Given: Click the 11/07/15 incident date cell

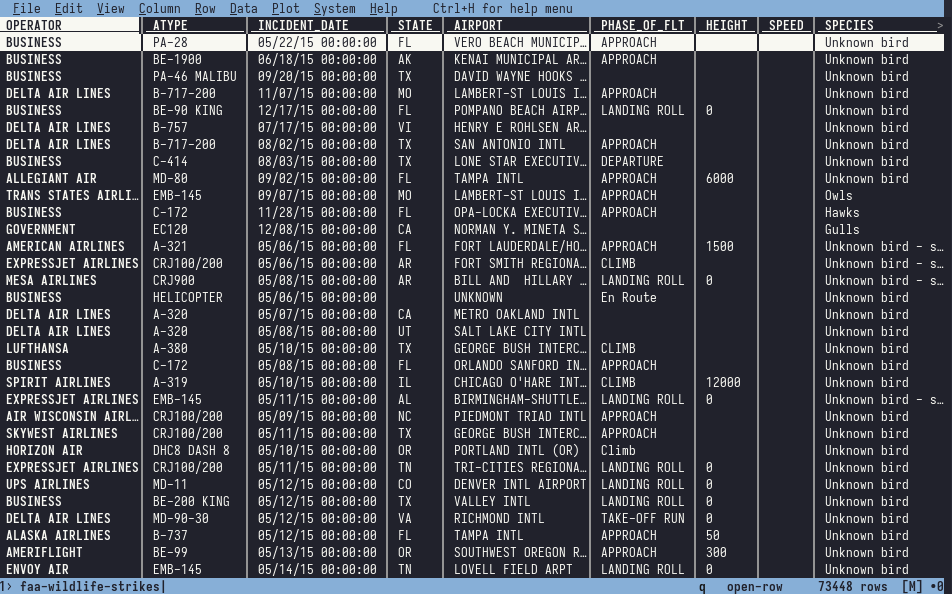Looking at the screenshot, I should point(317,94).
